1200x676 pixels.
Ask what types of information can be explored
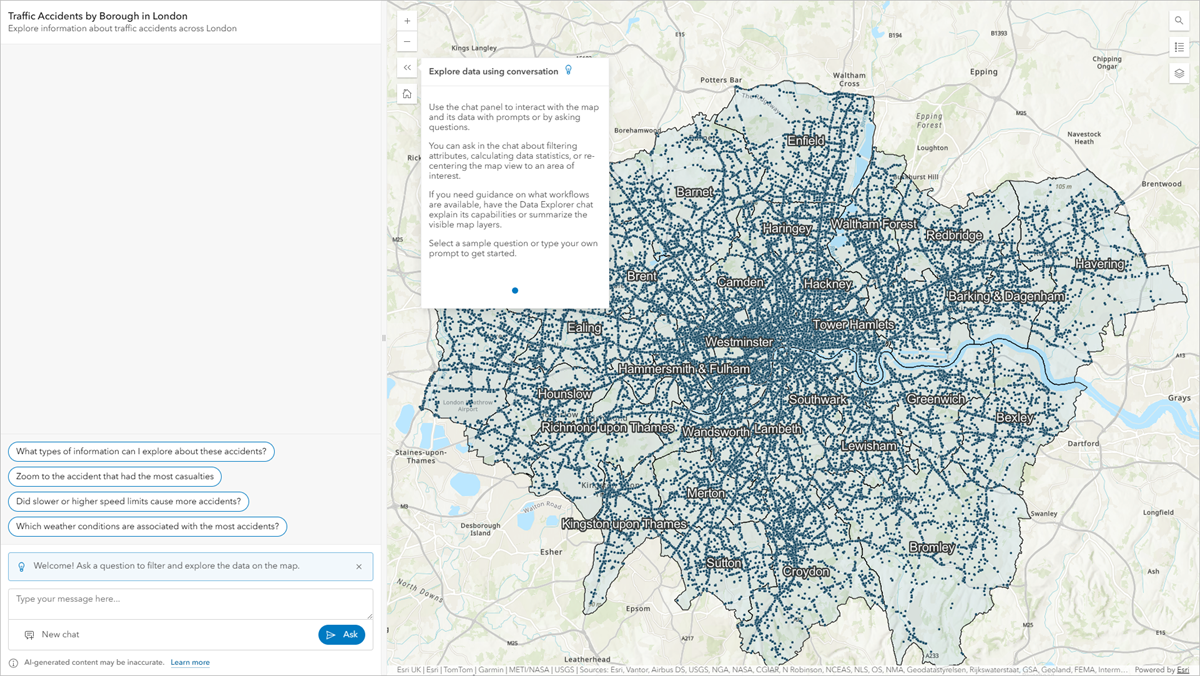141,451
